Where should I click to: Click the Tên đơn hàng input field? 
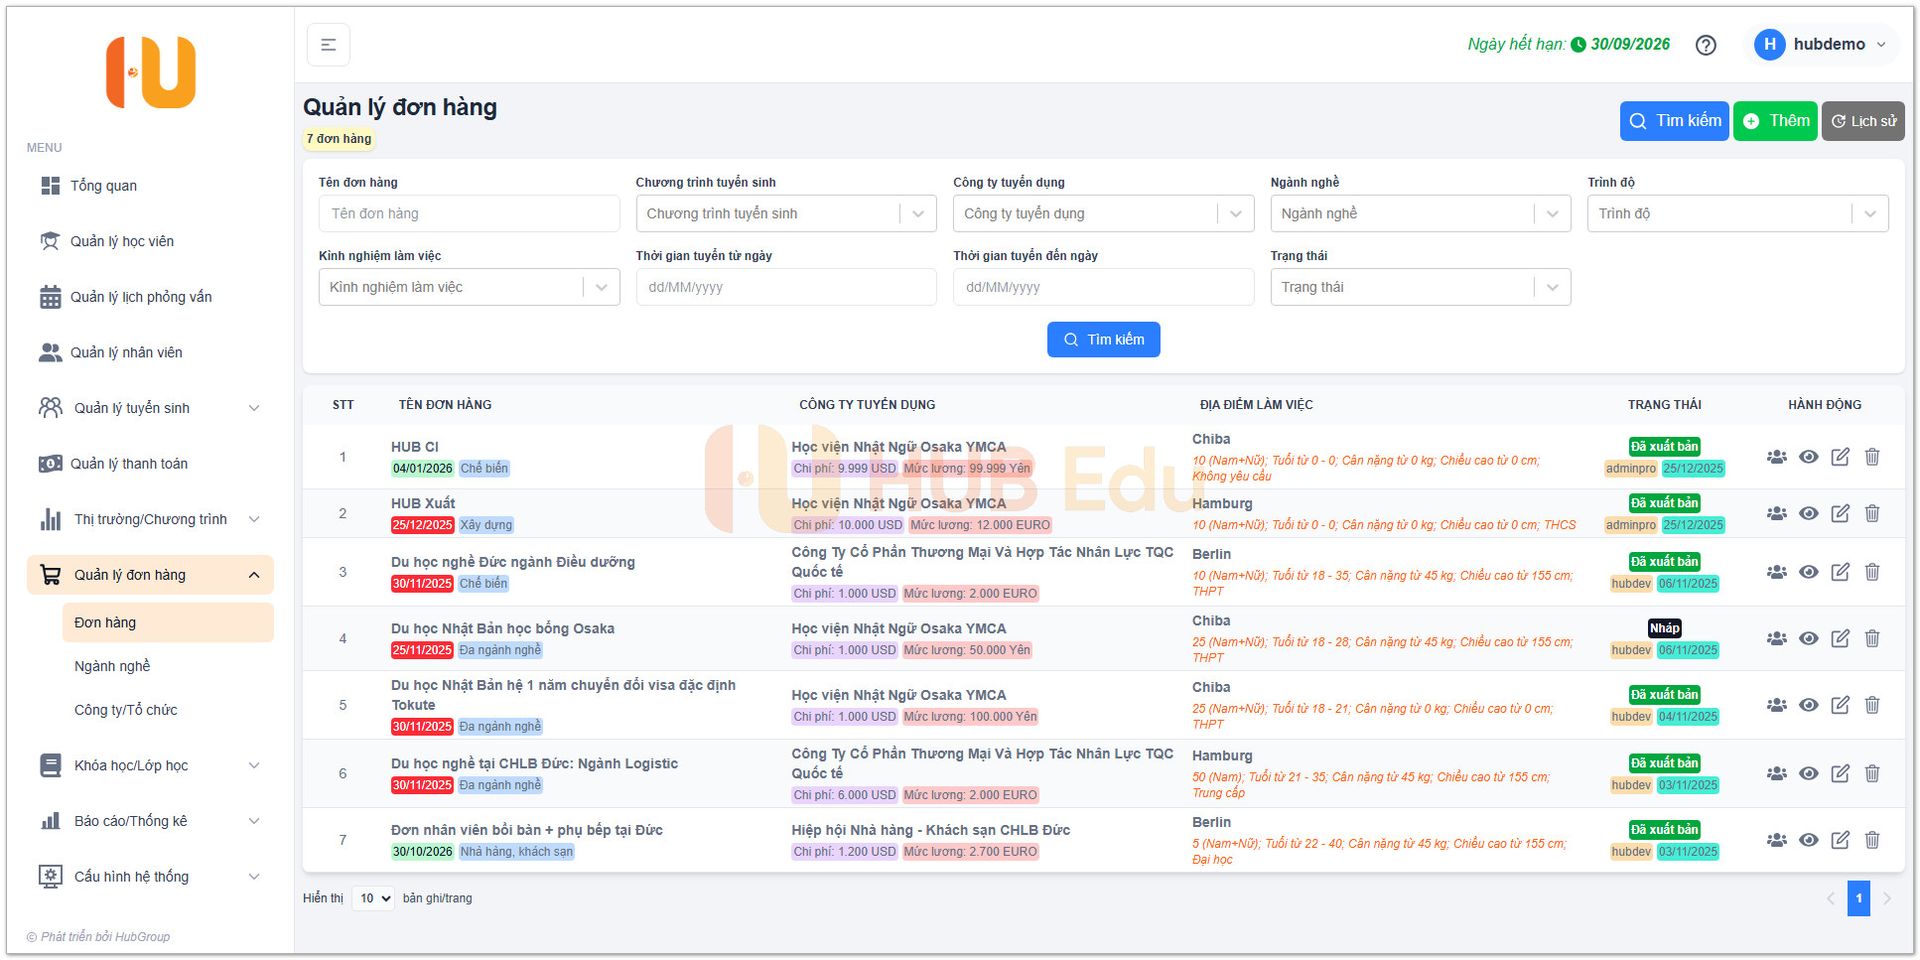click(x=468, y=214)
